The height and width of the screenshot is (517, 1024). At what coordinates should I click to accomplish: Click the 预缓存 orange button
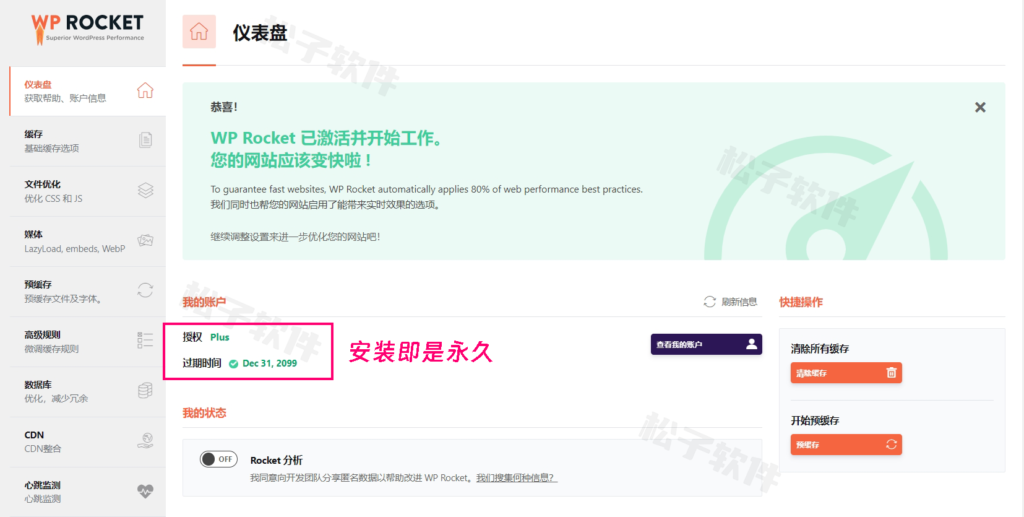846,445
